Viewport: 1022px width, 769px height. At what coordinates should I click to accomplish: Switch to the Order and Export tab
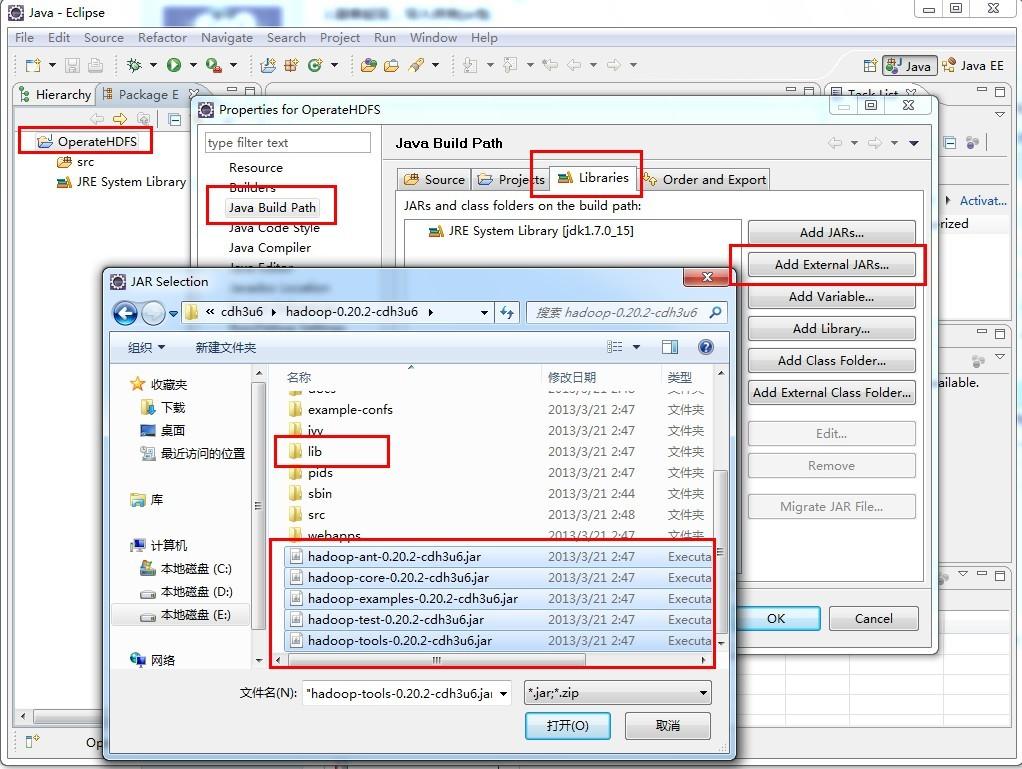click(705, 179)
